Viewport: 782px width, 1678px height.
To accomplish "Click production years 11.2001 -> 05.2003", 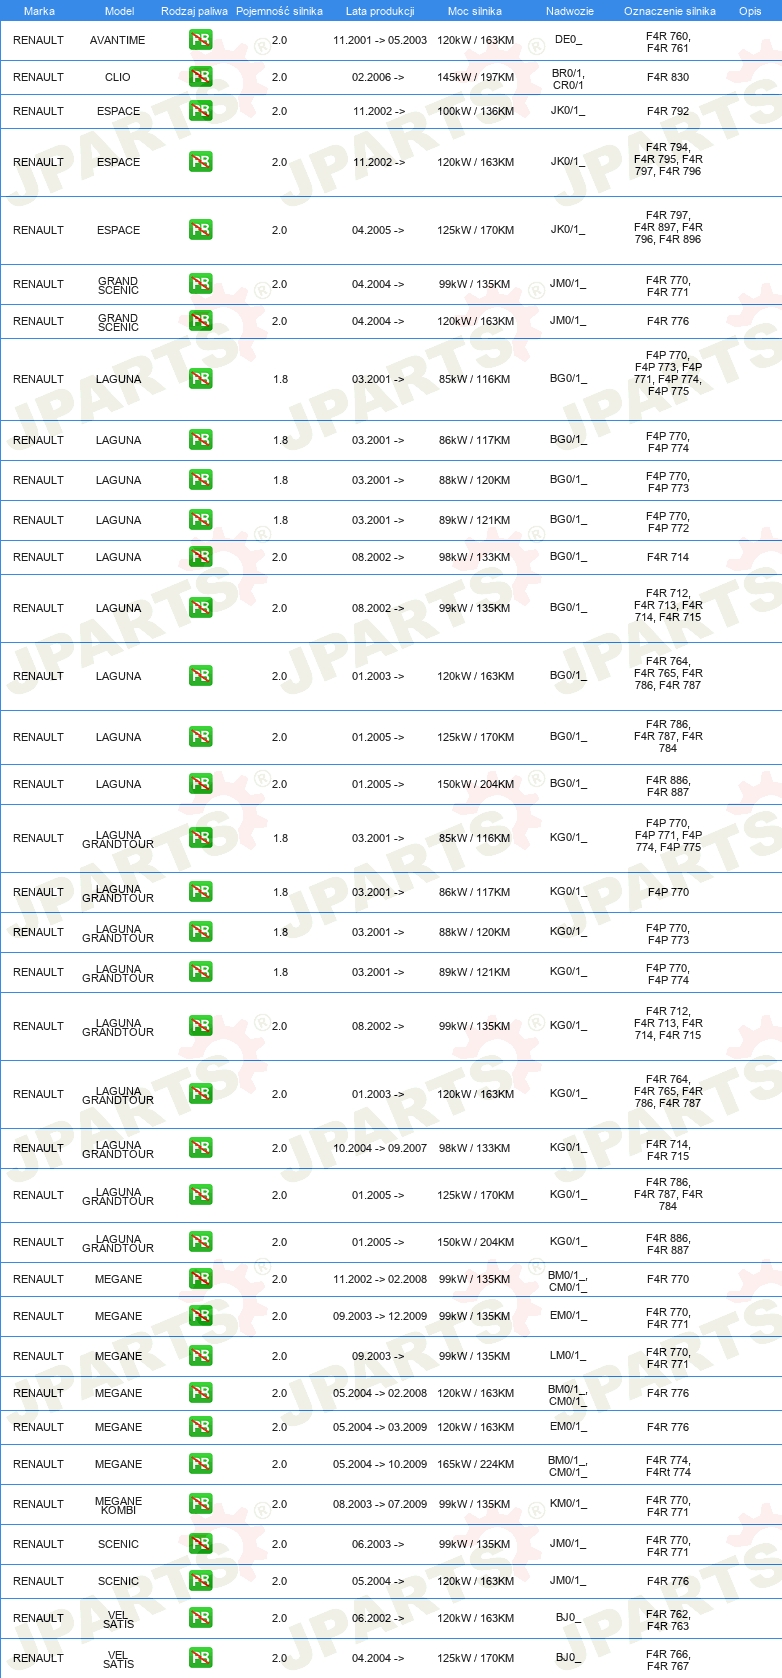I will 380,40.
